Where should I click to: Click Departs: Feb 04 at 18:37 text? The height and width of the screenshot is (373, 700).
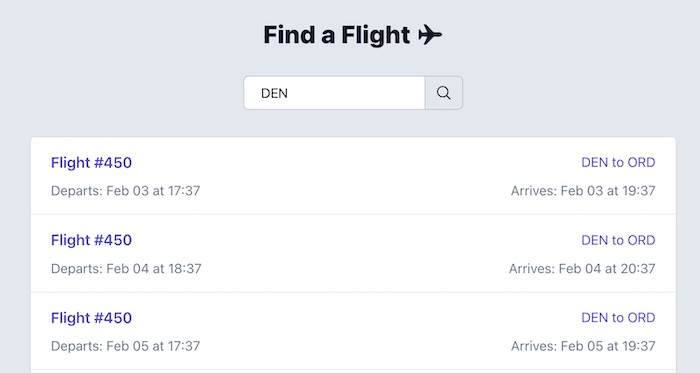pyautogui.click(x=126, y=269)
